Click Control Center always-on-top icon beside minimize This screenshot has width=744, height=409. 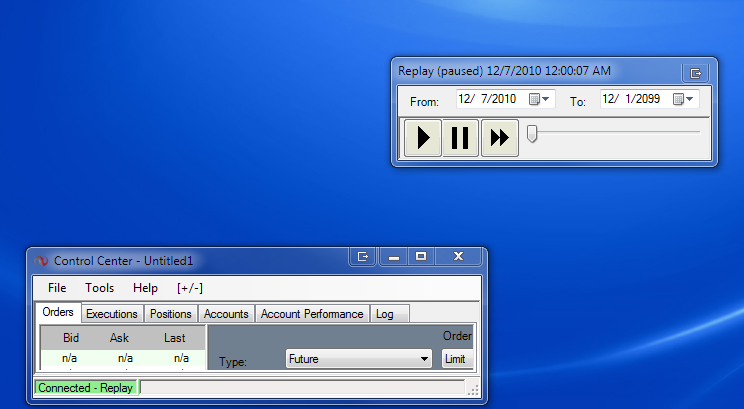click(x=363, y=257)
